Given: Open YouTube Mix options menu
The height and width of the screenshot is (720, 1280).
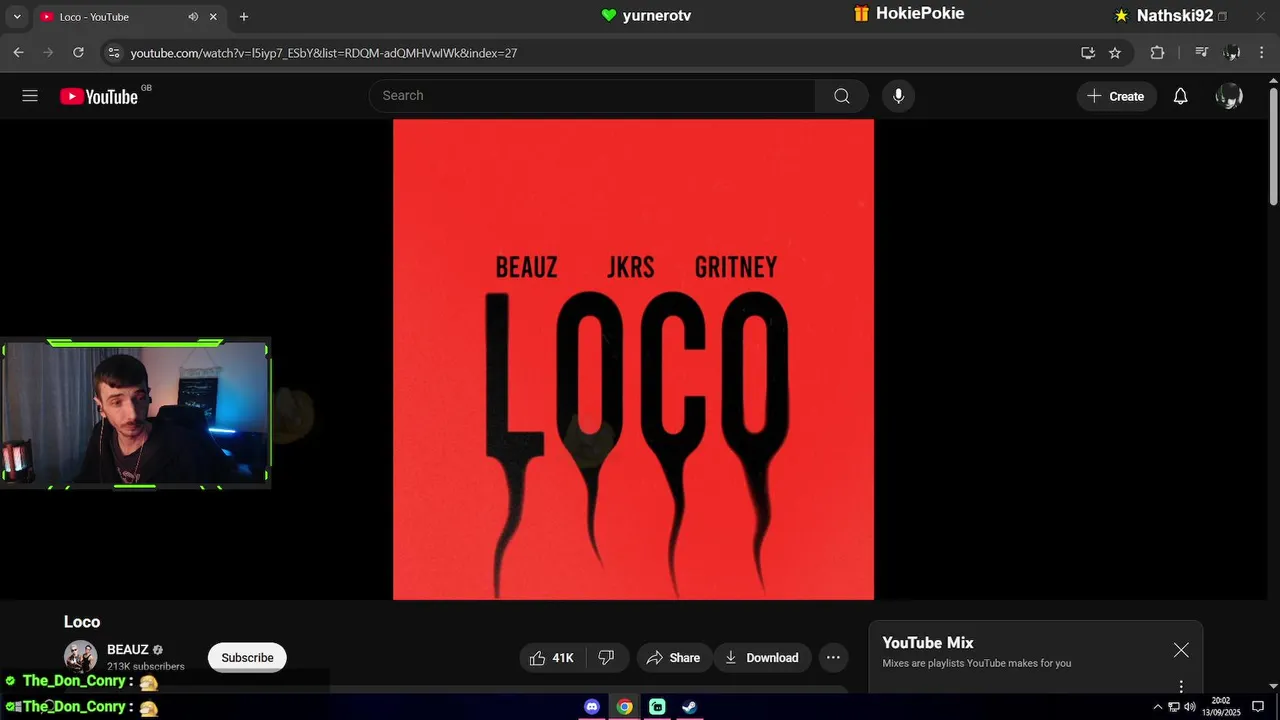Looking at the screenshot, I should coord(1181,686).
